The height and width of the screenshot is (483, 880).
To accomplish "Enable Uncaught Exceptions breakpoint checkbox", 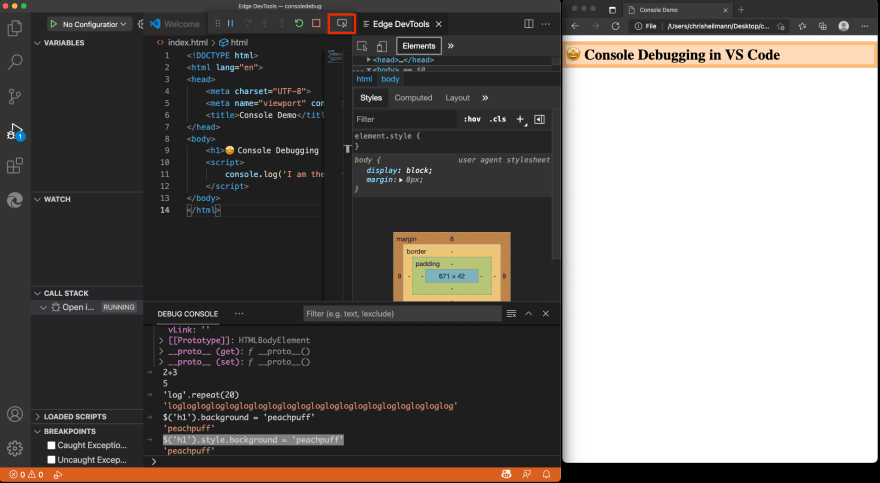I will (52, 460).
